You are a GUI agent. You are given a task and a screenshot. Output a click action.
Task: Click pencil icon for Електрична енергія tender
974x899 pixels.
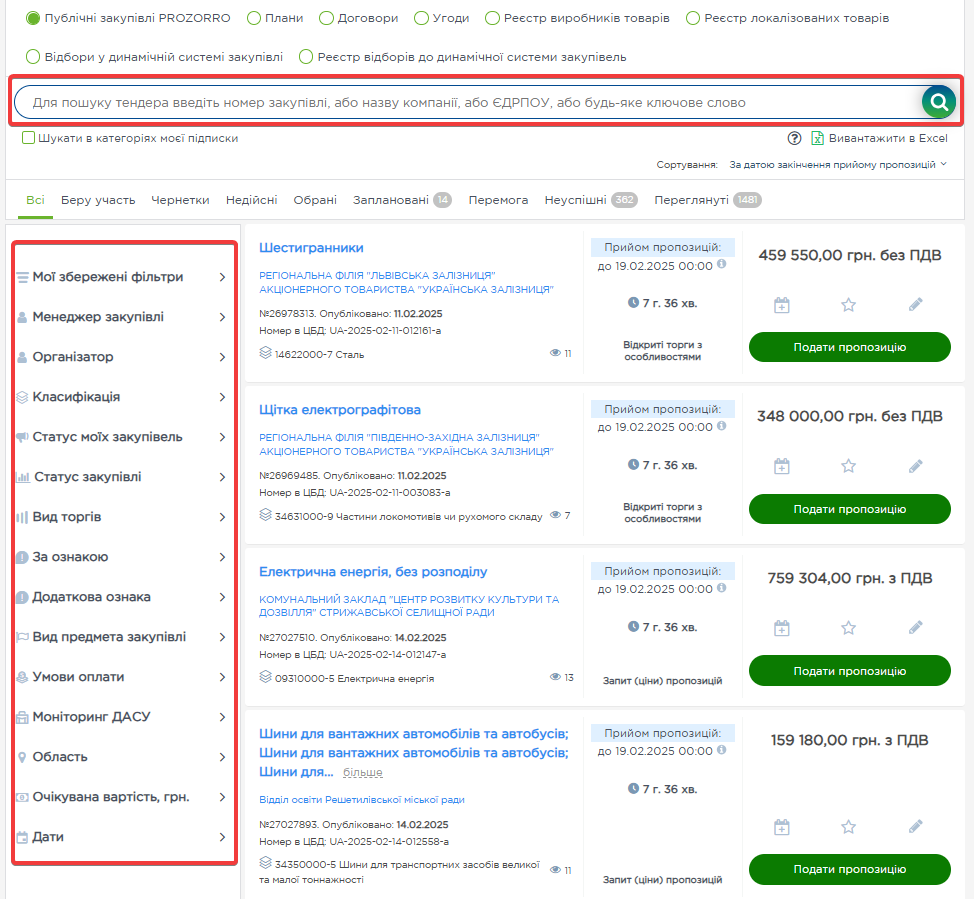click(915, 628)
